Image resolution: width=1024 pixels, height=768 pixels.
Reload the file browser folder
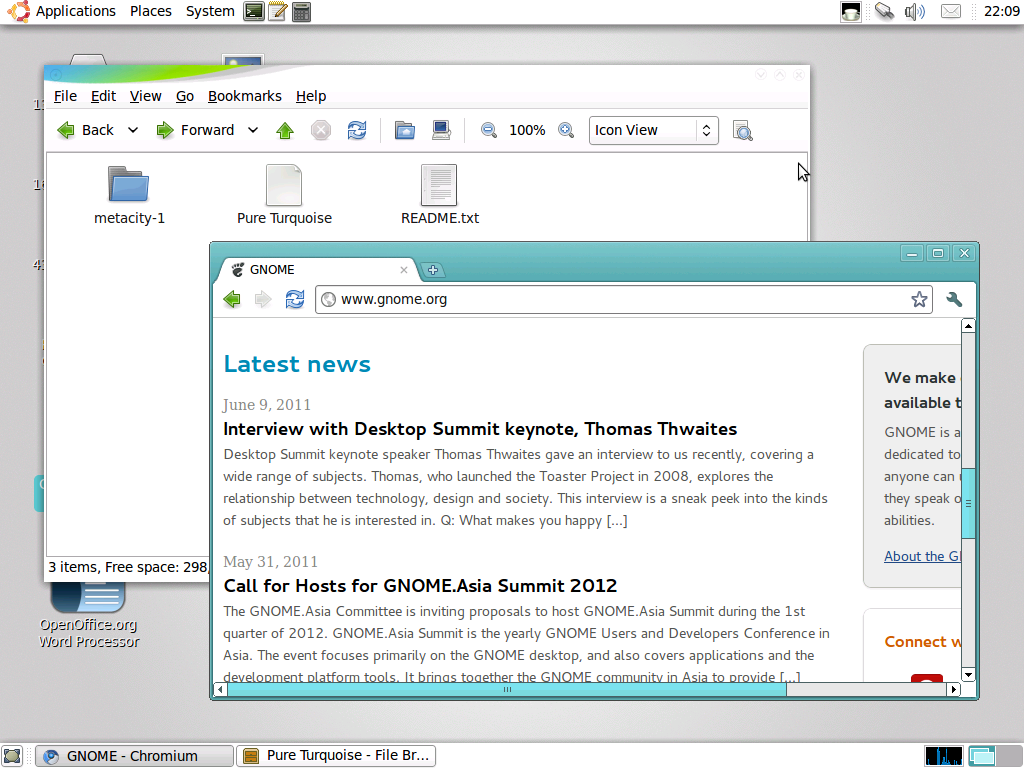pos(357,130)
